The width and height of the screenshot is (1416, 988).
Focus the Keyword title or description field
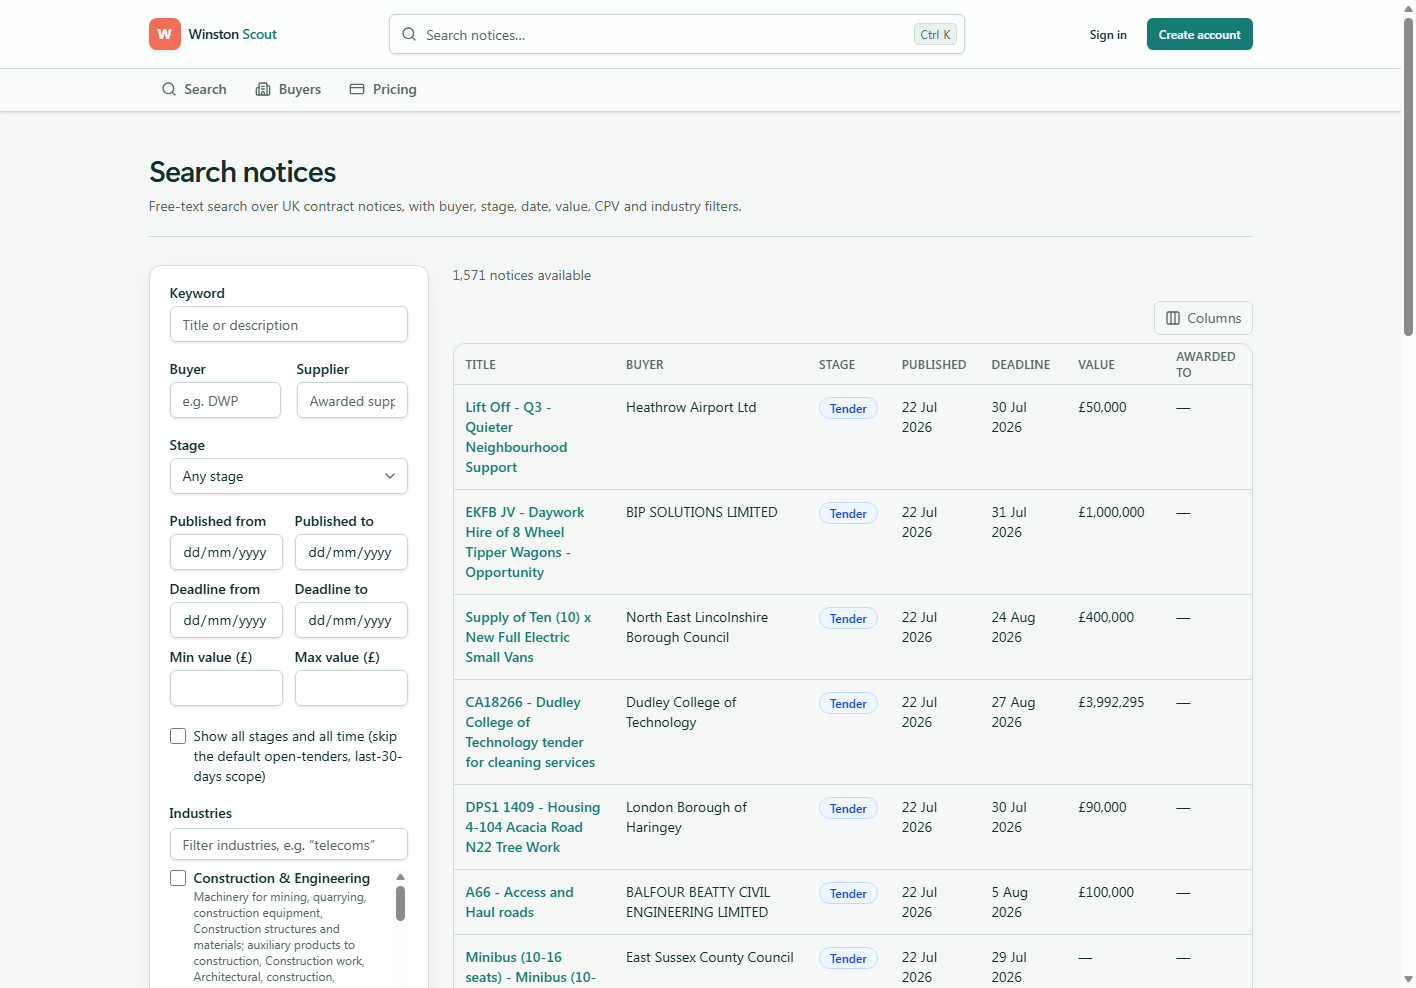[x=288, y=324]
